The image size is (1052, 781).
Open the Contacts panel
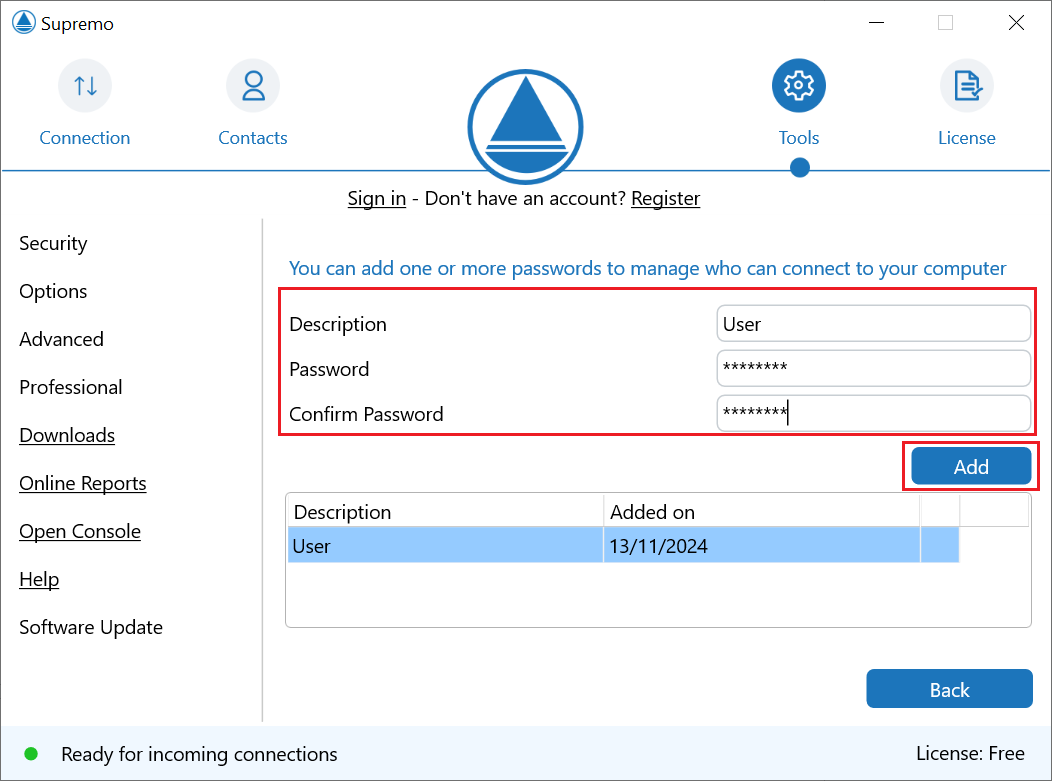(x=252, y=100)
